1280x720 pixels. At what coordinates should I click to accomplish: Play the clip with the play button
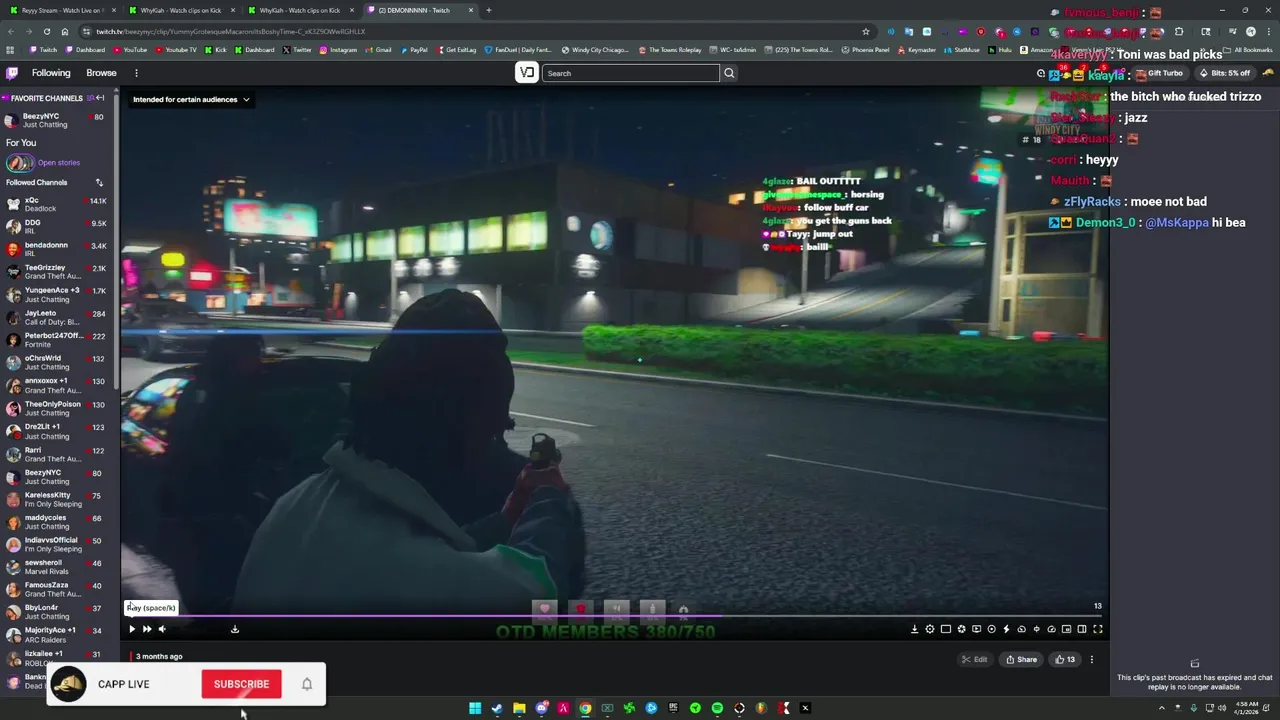(x=131, y=629)
